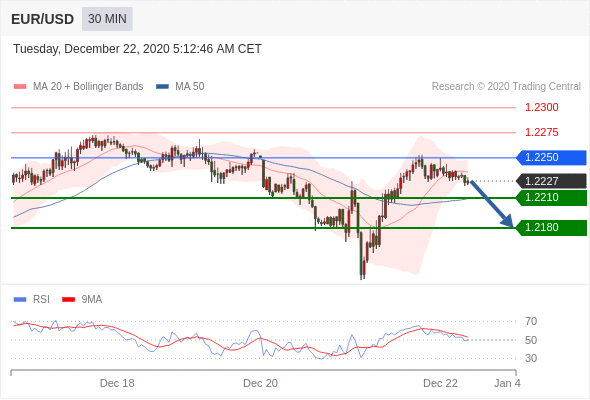Image resolution: width=590 pixels, height=400 pixels.
Task: Click the MA 20 + Bollinger Bands legend label
Action: point(88,87)
